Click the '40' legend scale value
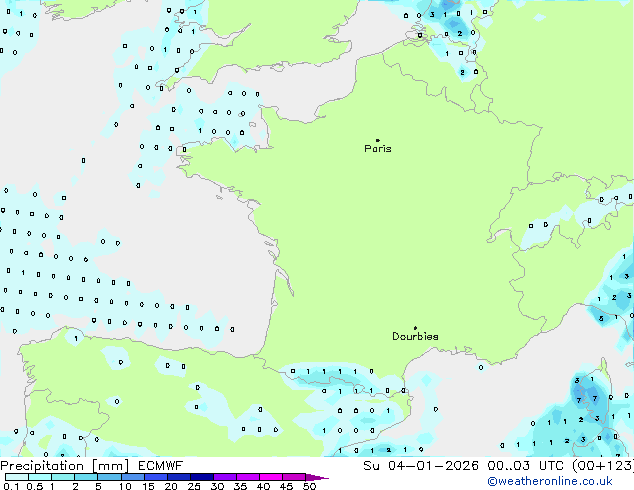Image resolution: width=634 pixels, height=490 pixels. [x=263, y=486]
